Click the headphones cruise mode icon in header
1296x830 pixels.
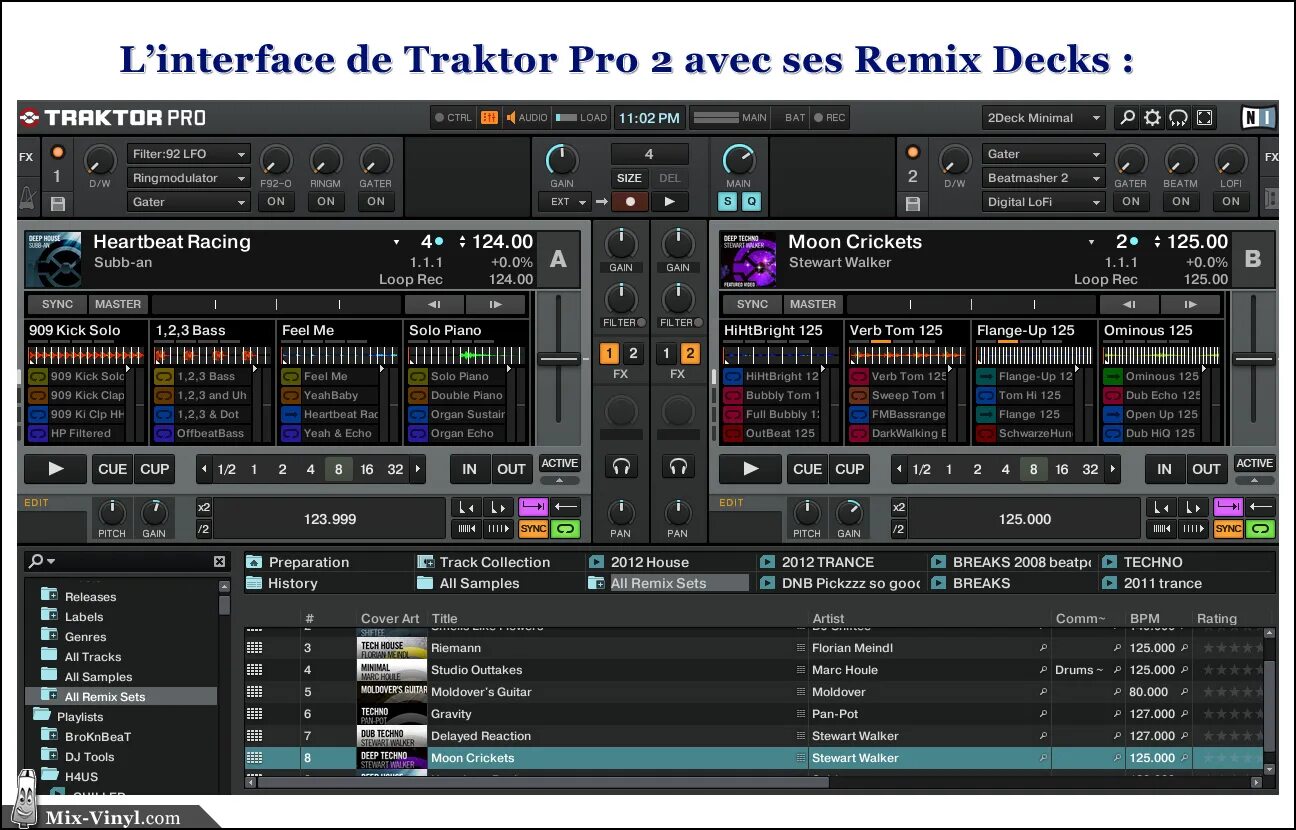(1179, 118)
